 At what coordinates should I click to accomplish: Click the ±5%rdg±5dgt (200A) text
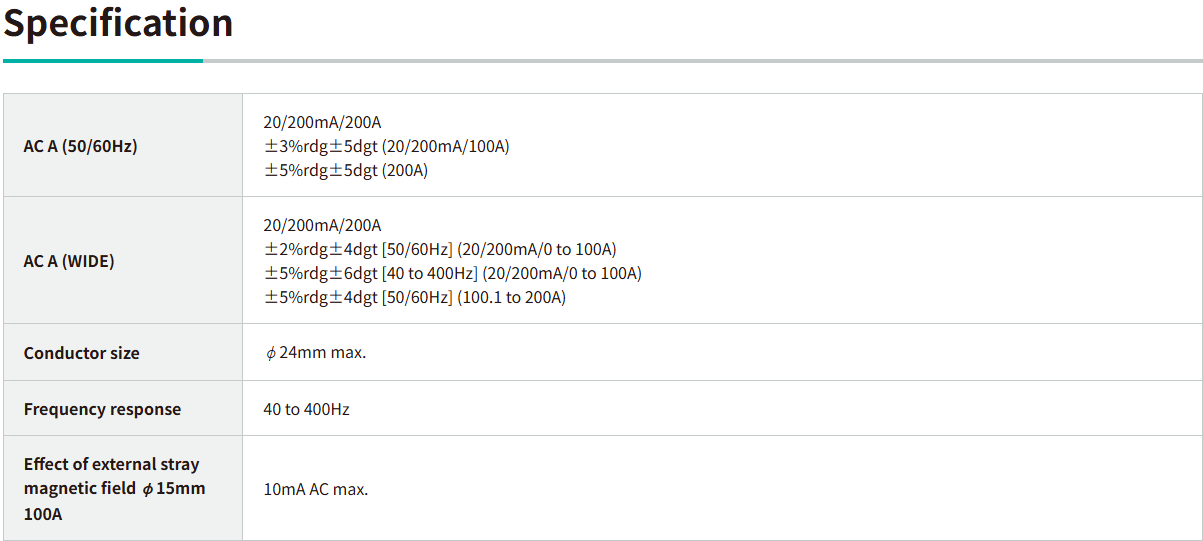coord(346,170)
